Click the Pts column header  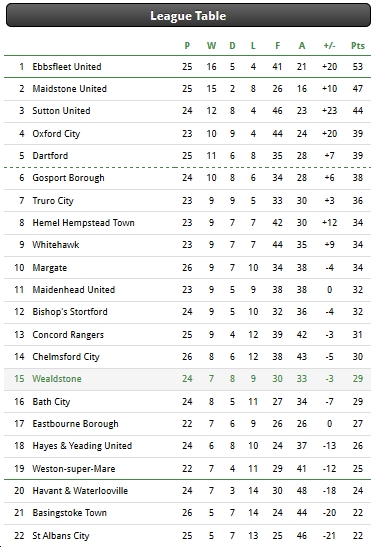(x=358, y=46)
